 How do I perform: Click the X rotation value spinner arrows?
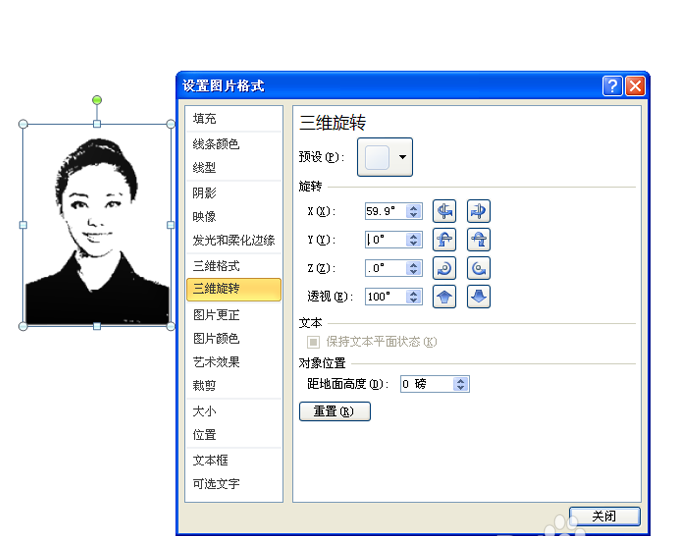tap(414, 211)
